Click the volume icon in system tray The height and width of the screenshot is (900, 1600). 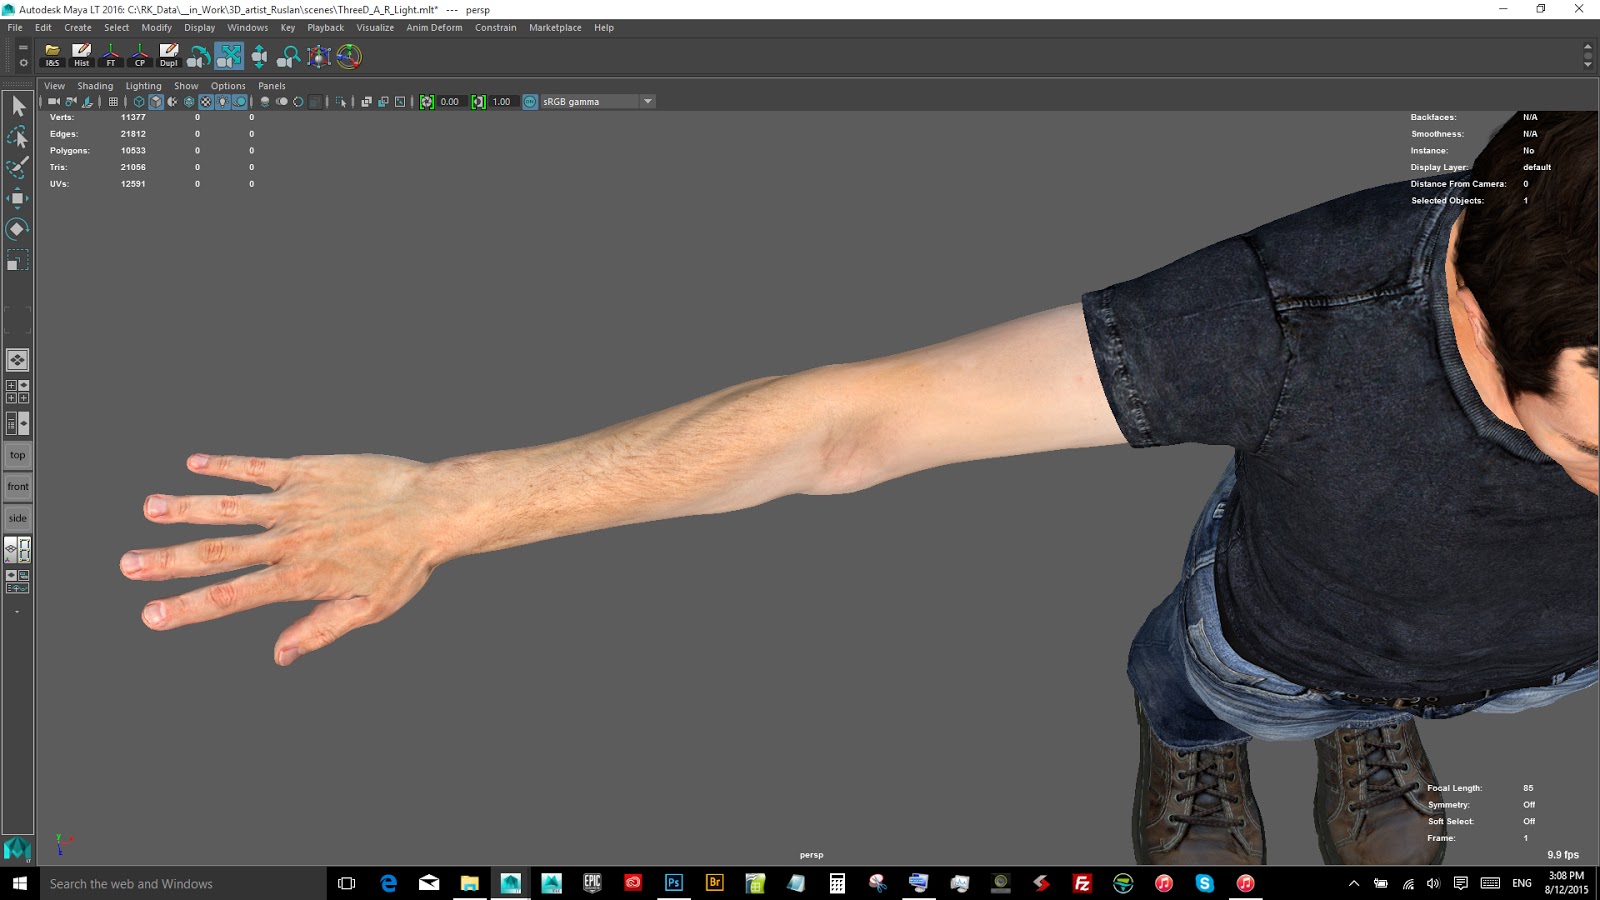(1433, 884)
